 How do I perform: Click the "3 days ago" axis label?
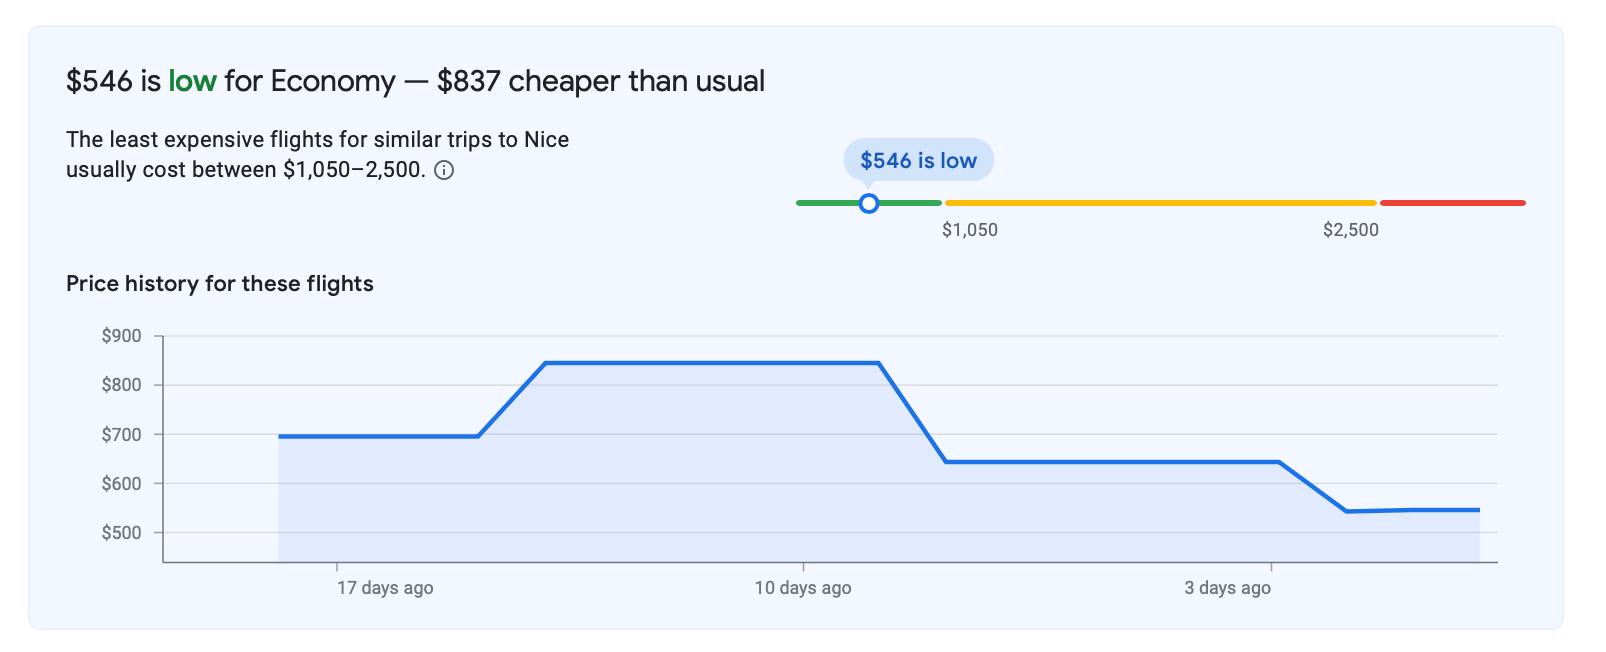tap(1227, 588)
